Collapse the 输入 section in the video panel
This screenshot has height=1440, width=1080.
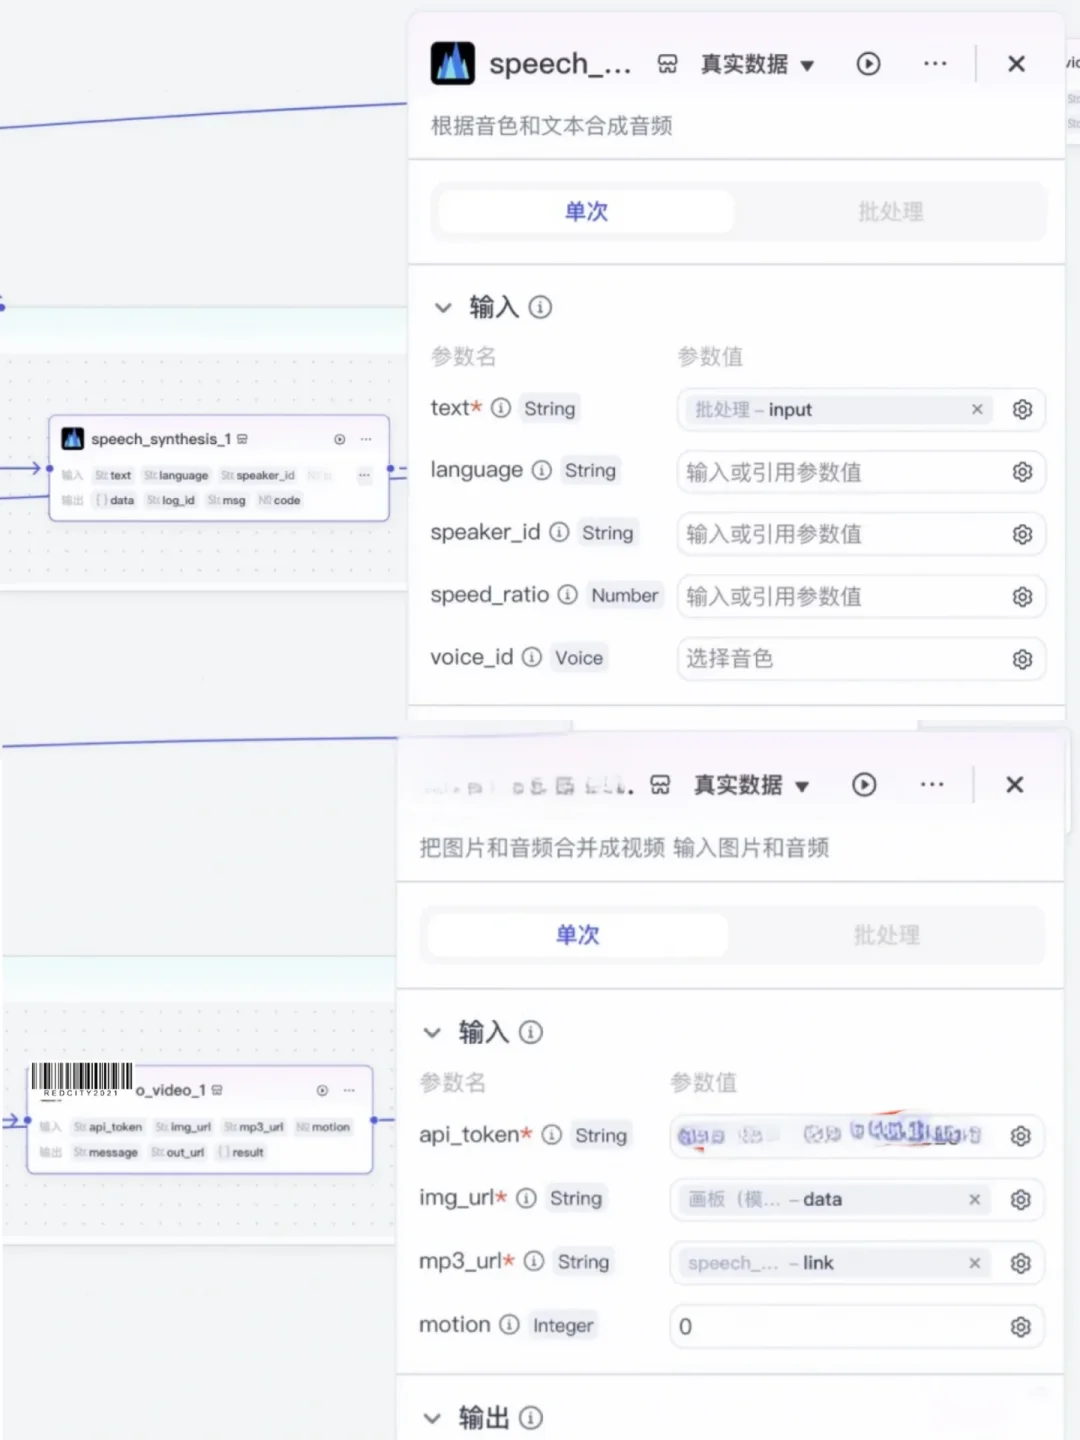432,1033
